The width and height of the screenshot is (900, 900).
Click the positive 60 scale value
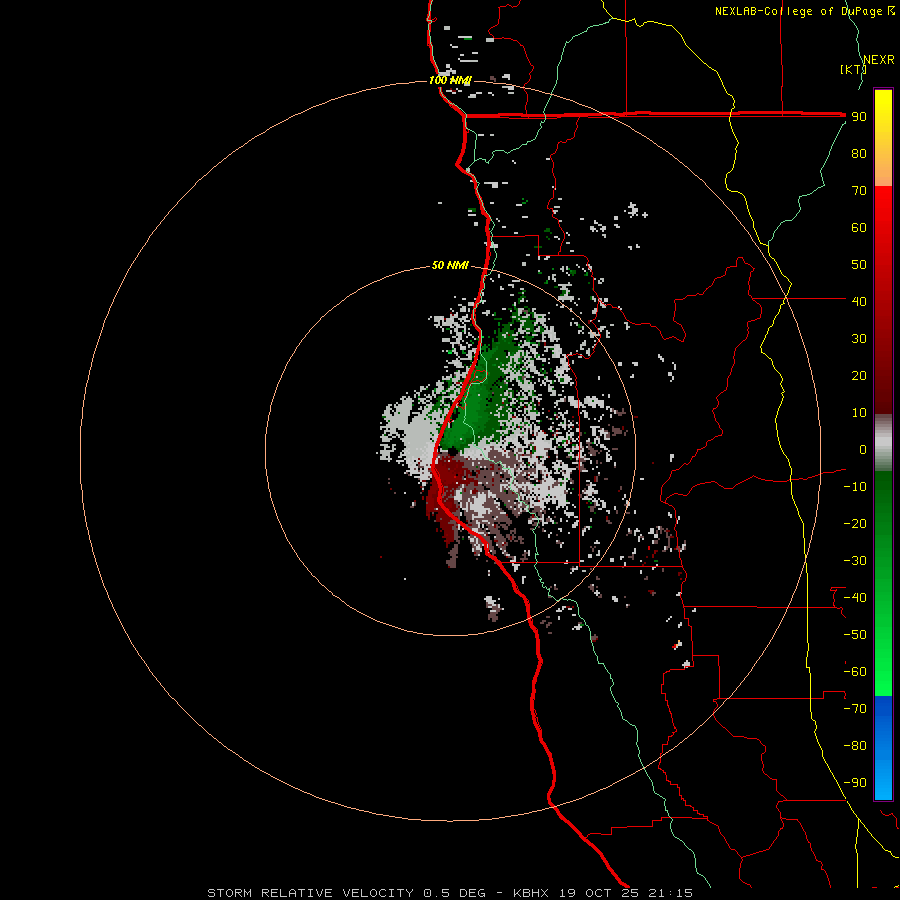859,228
